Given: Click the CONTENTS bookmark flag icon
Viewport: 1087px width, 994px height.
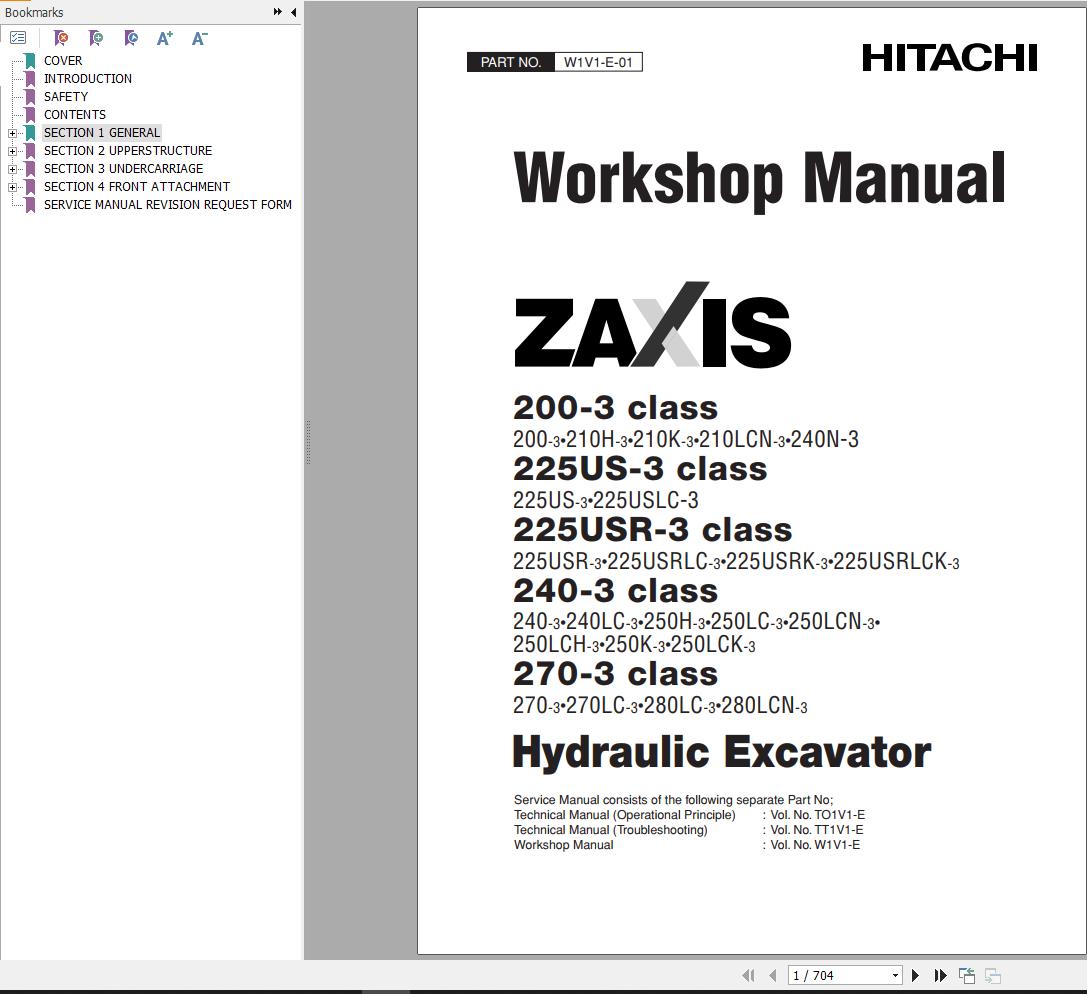Looking at the screenshot, I should (30, 115).
